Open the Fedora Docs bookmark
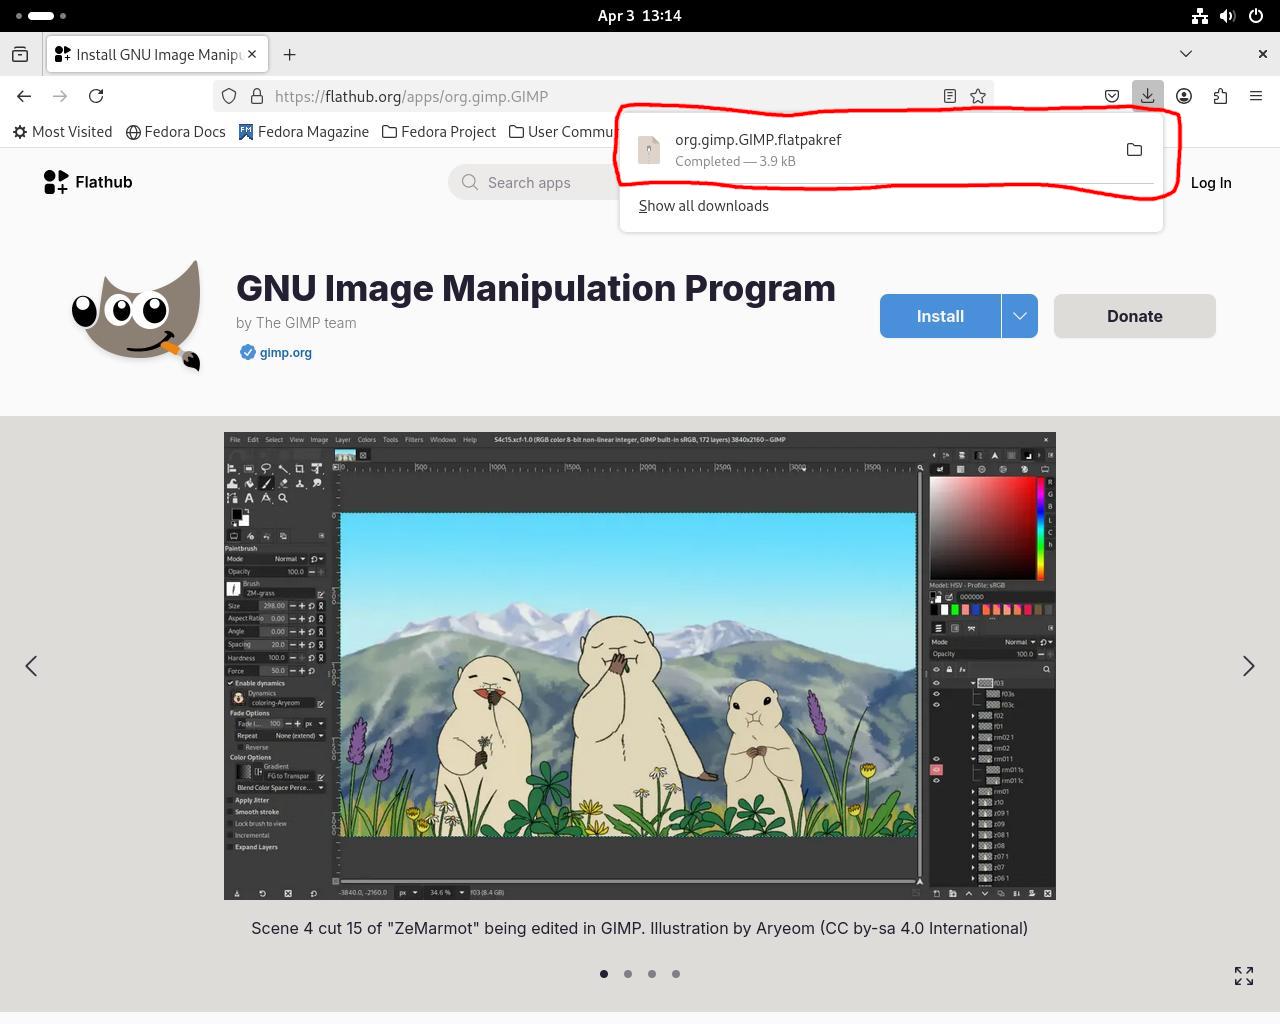The height and width of the screenshot is (1024, 1280). coord(176,132)
